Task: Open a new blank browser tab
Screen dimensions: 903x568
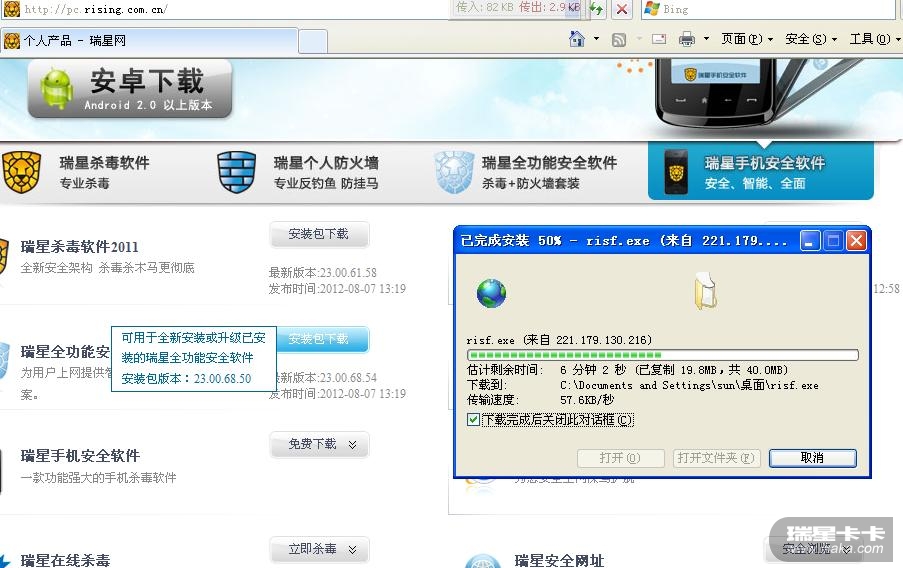Action: tap(313, 41)
